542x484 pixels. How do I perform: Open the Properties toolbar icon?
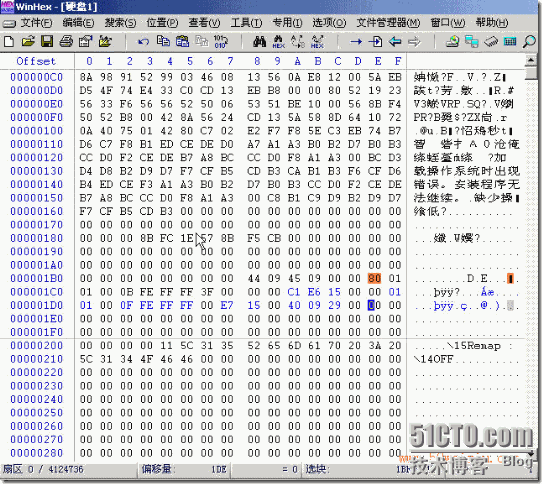(x=86, y=42)
